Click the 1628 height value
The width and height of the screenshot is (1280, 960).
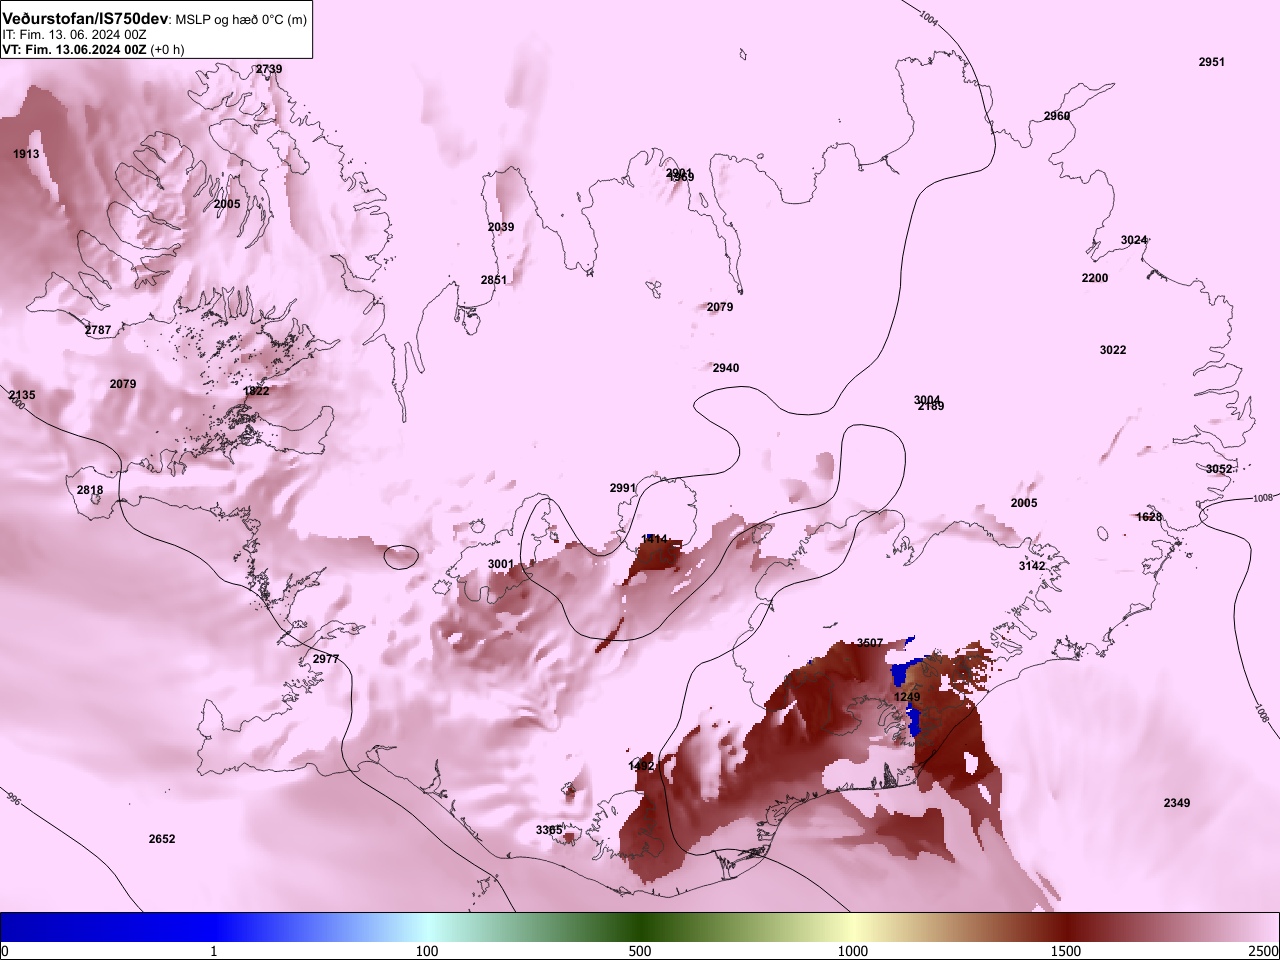click(1149, 517)
